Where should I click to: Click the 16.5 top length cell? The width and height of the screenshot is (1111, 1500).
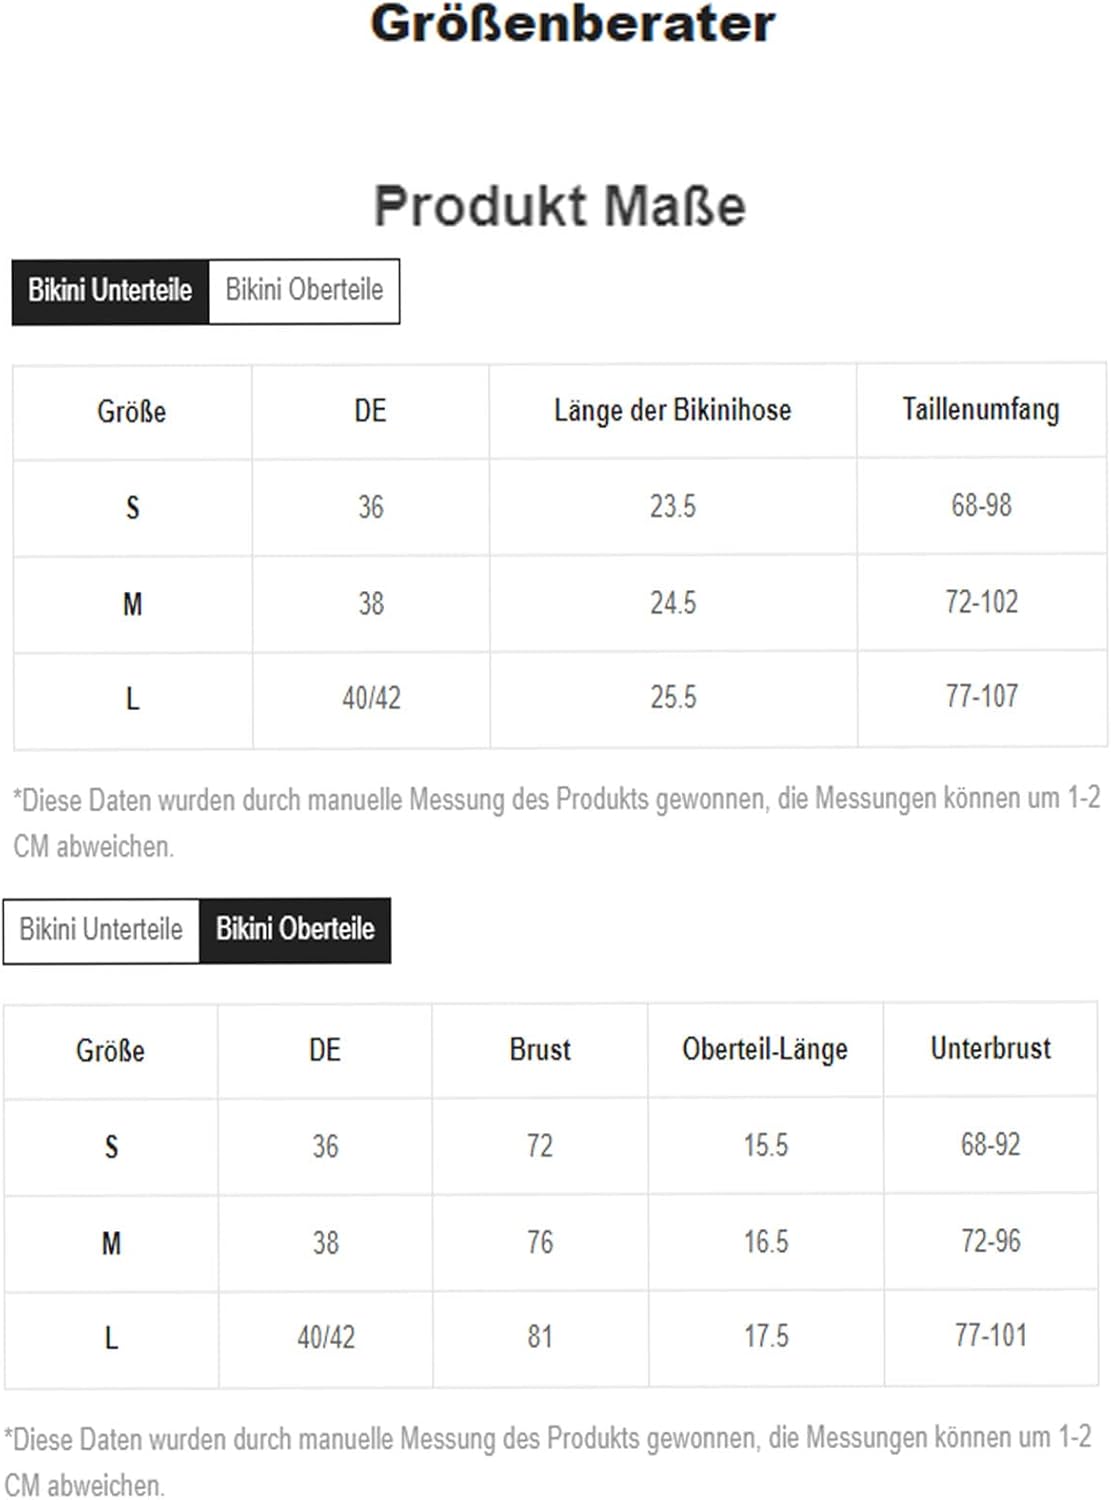(765, 1243)
